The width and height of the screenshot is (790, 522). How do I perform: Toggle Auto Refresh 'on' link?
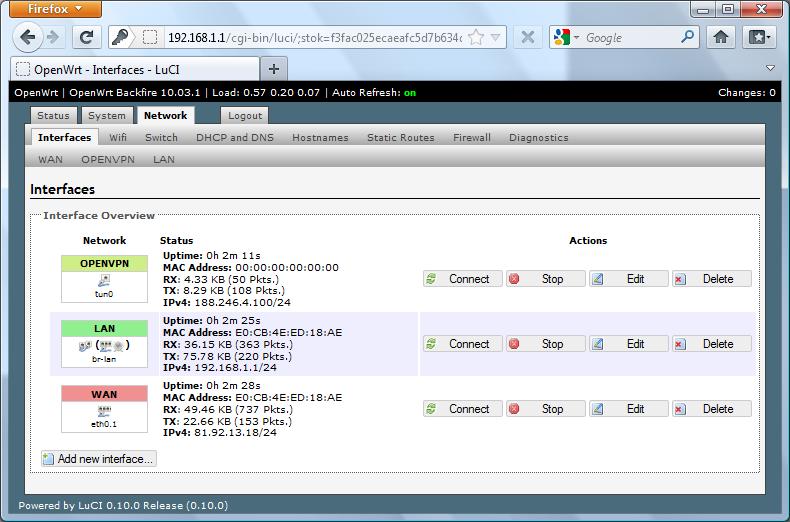pos(410,93)
